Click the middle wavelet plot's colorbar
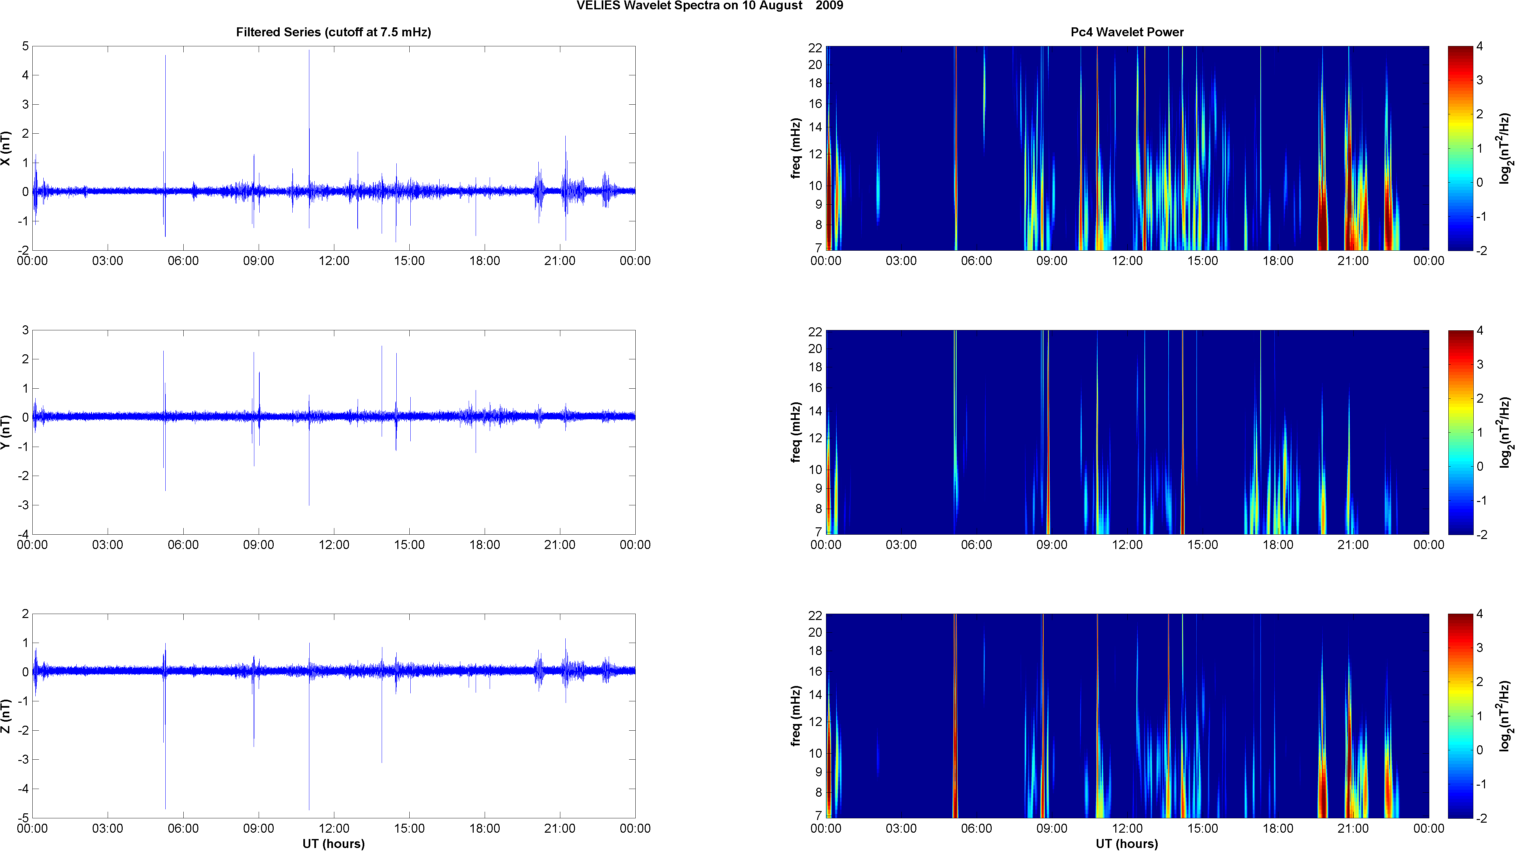Image resolution: width=1515 pixels, height=851 pixels. point(1460,432)
